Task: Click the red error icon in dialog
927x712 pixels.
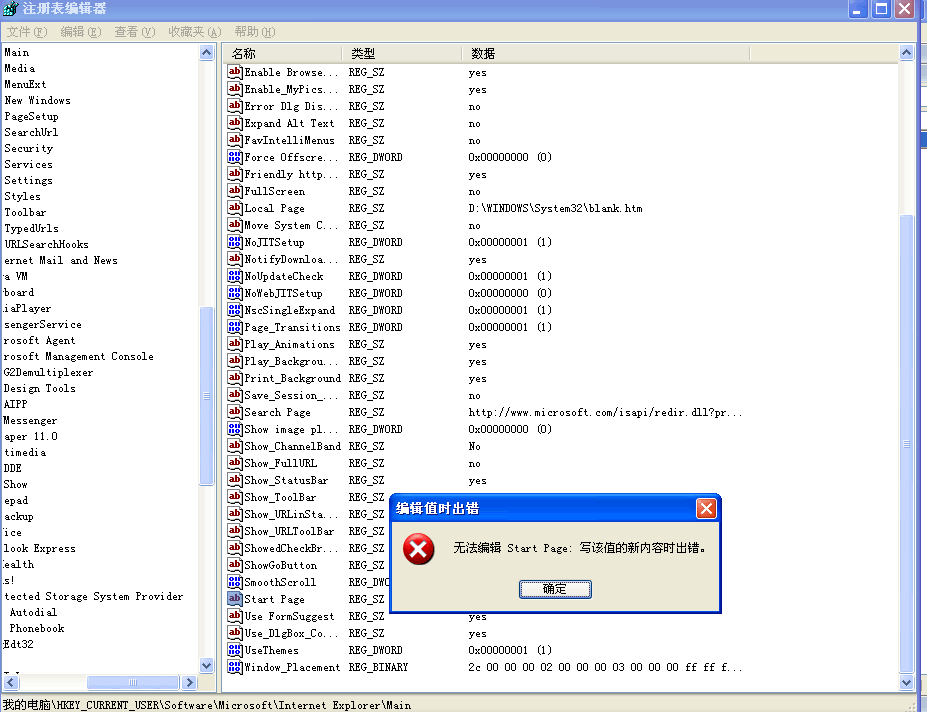Action: pyautogui.click(x=419, y=549)
